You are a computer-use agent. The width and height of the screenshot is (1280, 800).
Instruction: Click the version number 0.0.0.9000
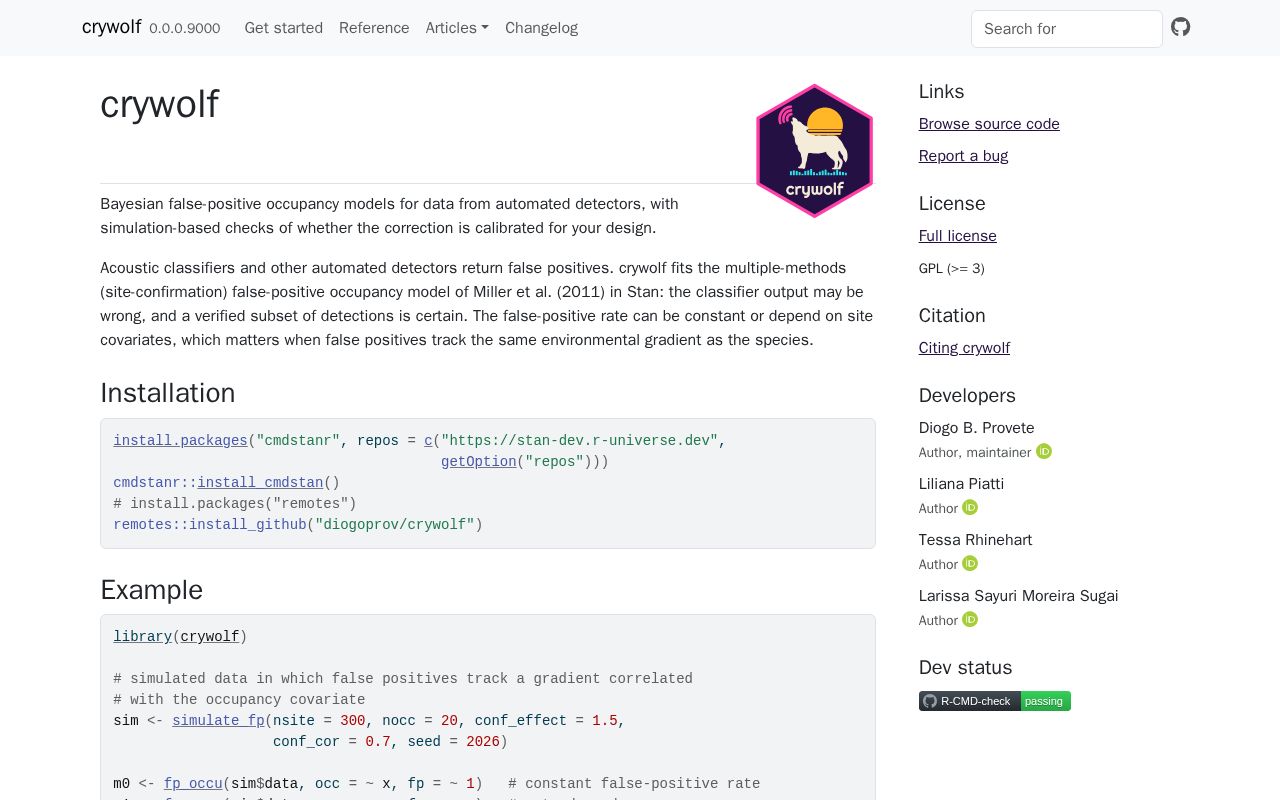point(185,29)
